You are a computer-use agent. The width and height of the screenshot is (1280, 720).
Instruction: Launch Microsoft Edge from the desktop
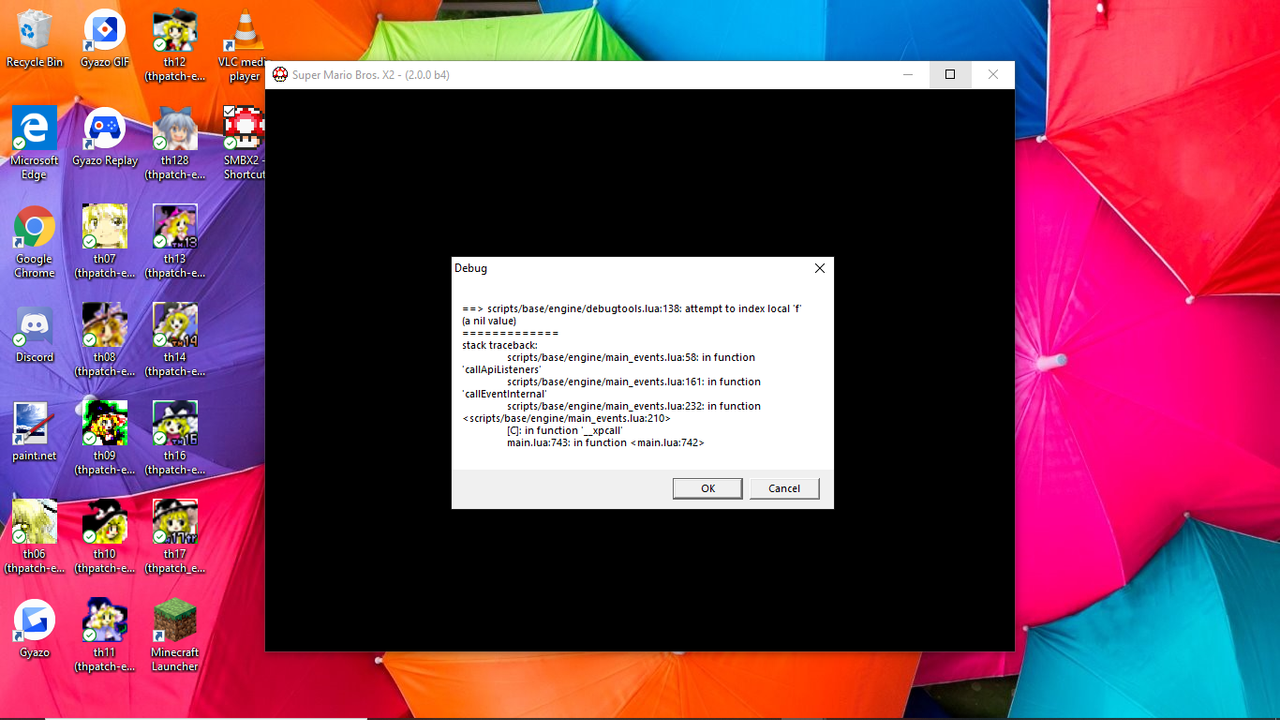[x=34, y=144]
